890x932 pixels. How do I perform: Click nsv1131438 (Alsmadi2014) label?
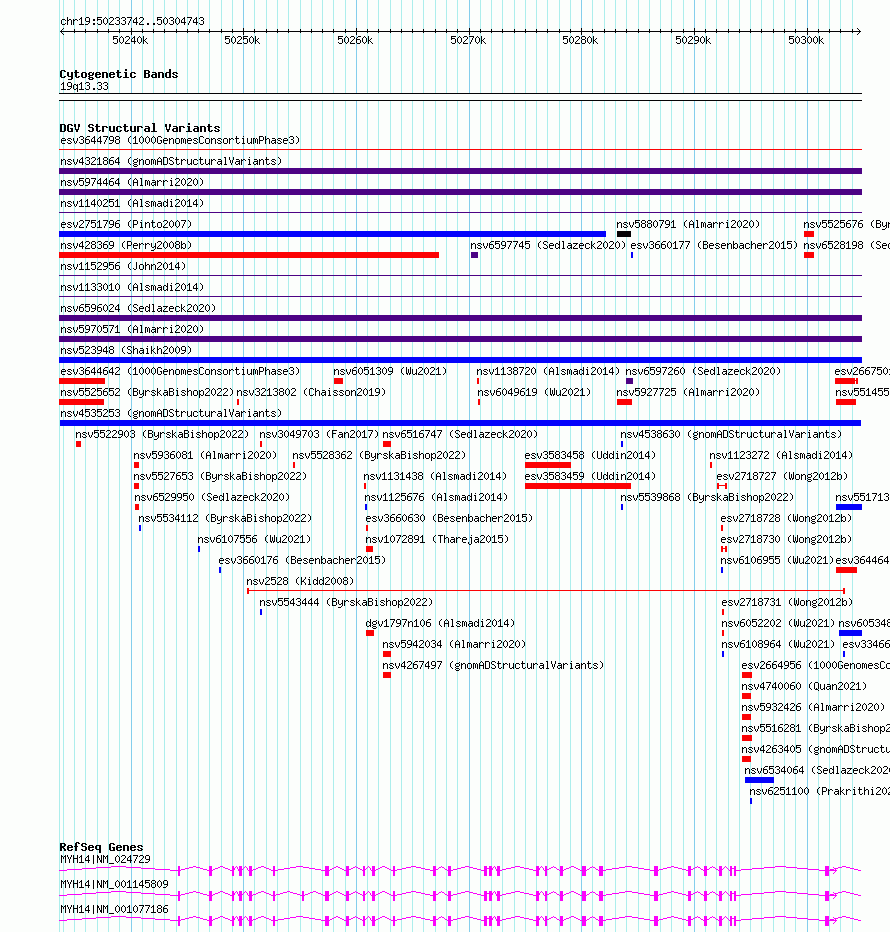tap(435, 476)
